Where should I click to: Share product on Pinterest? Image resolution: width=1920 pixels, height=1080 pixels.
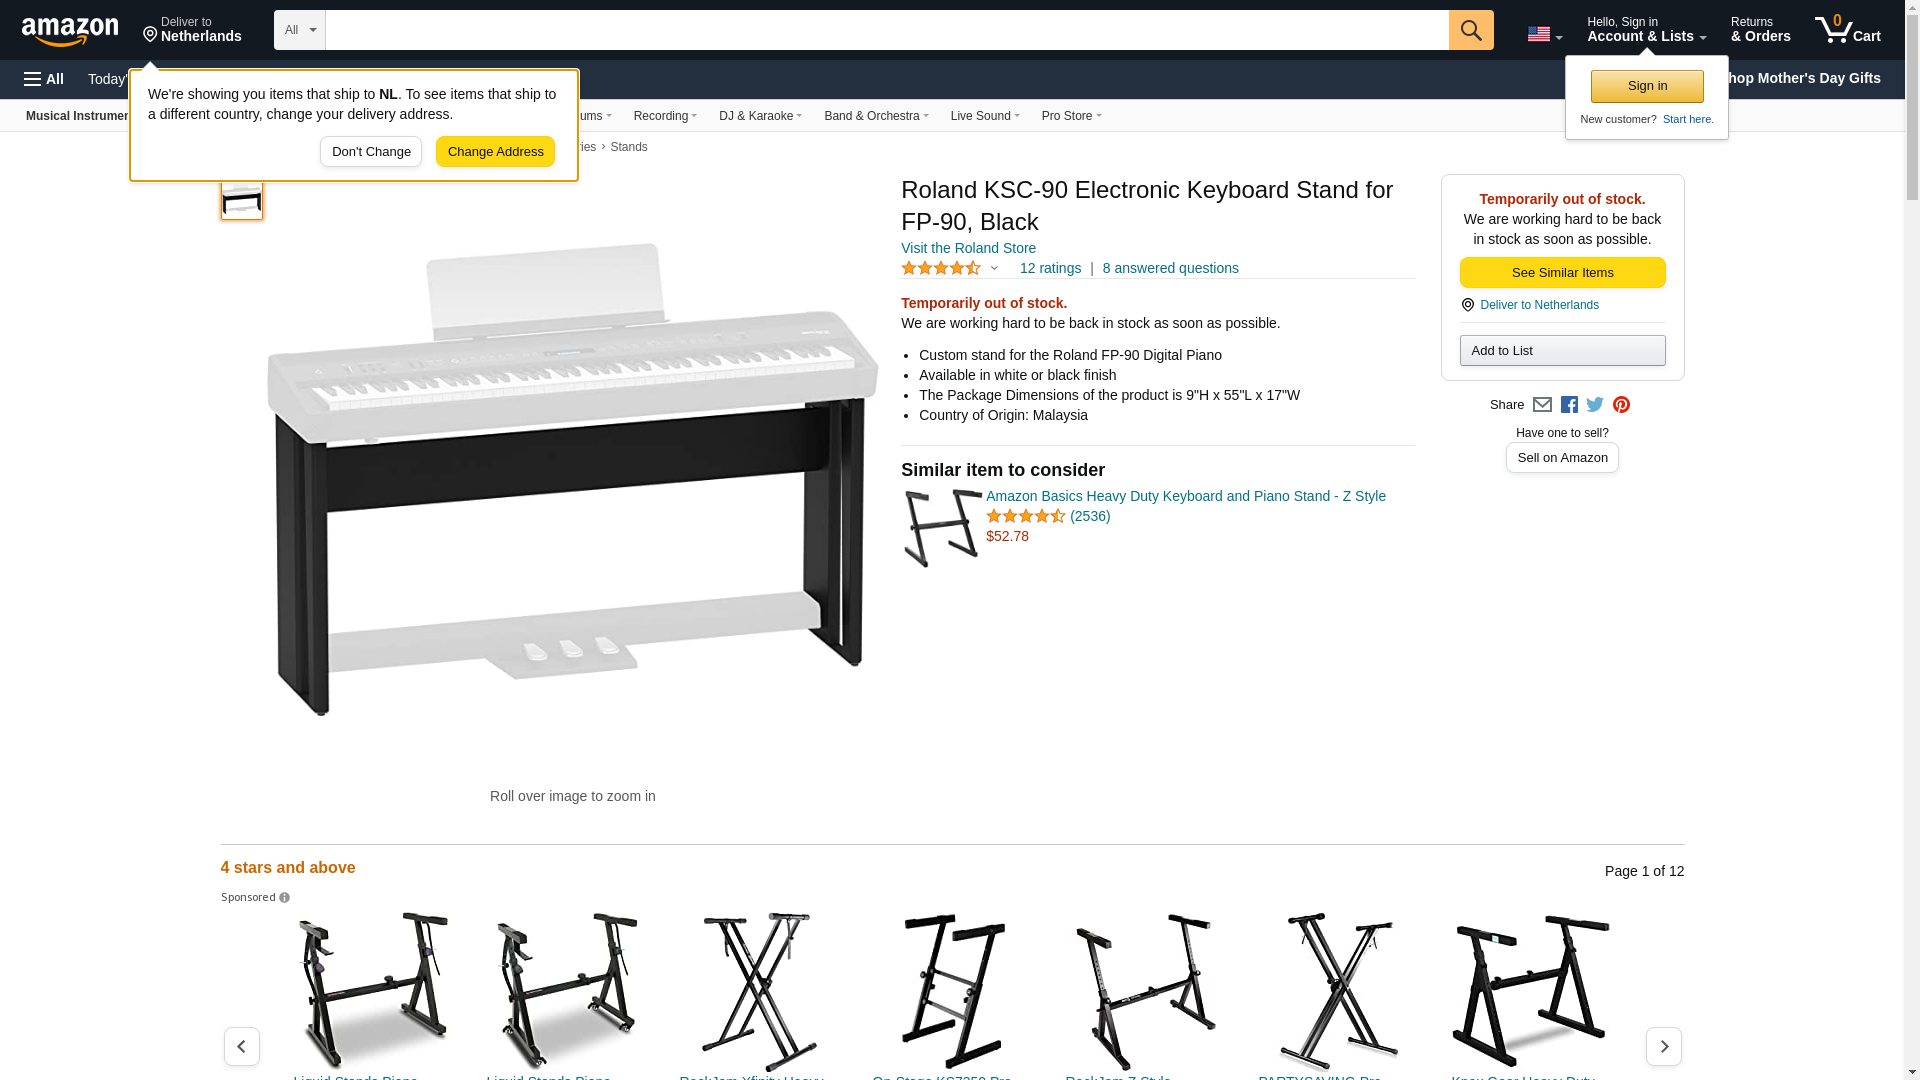click(x=1621, y=405)
